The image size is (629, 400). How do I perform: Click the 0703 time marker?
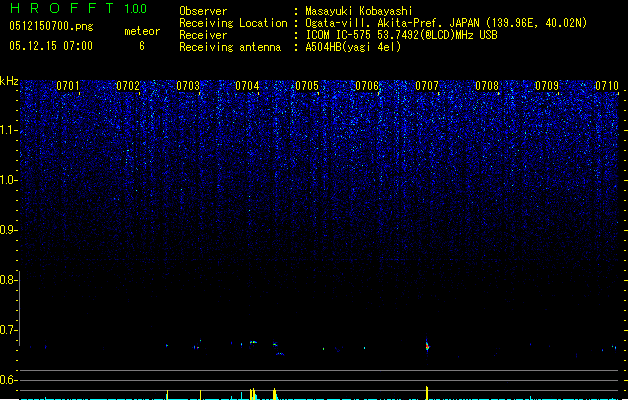click(188, 85)
